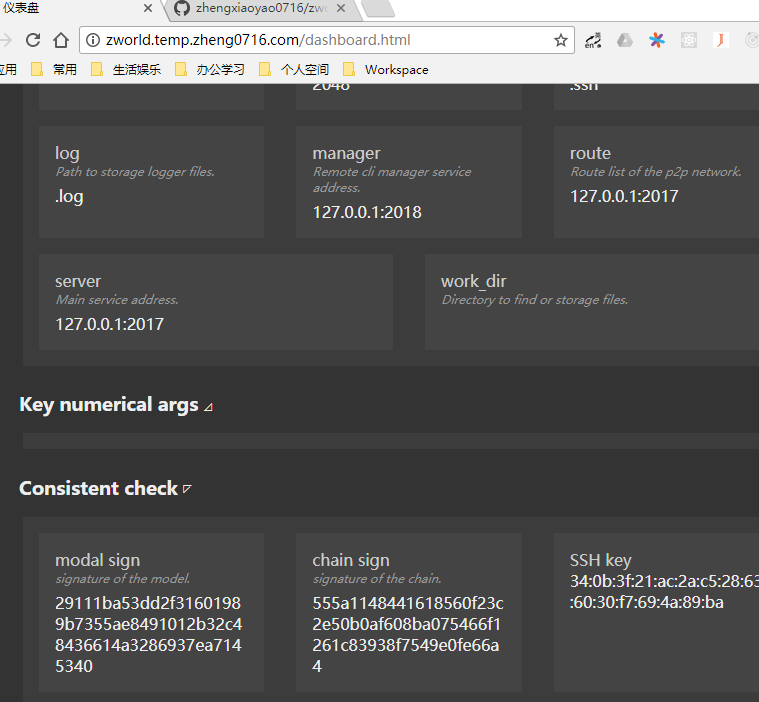Open the React developer tools extension
The height and width of the screenshot is (702, 759).
click(689, 40)
